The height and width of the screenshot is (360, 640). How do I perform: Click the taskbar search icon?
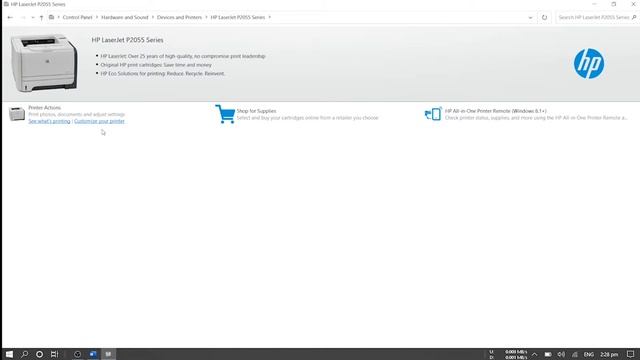coord(24,354)
